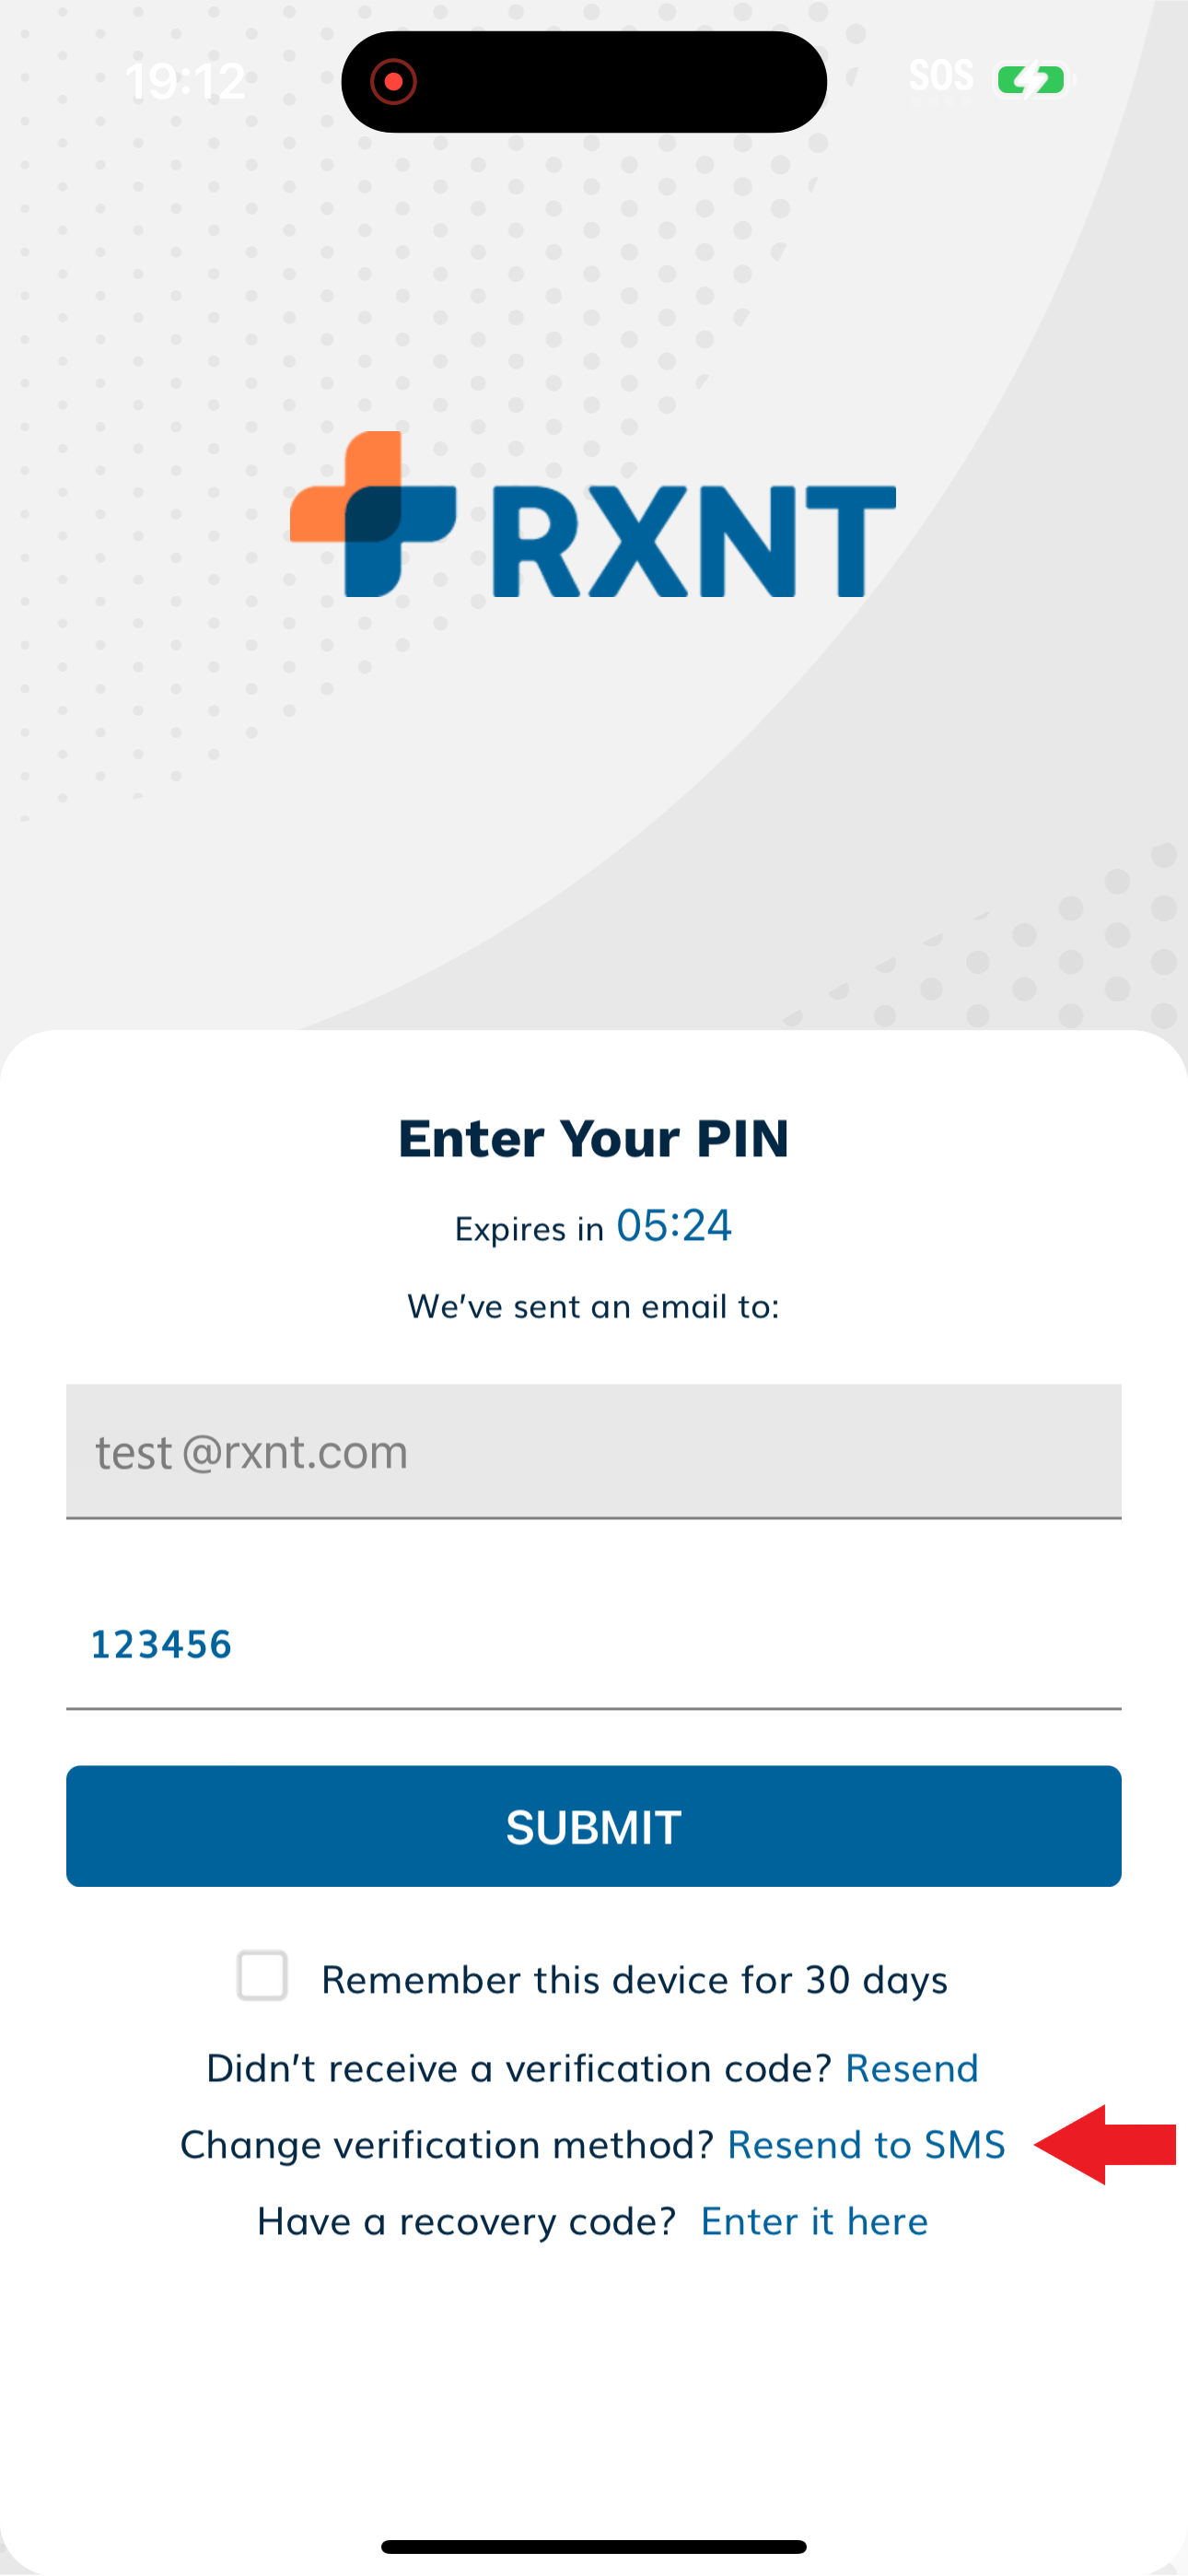Tap the 19:12 clock in status bar
The width and height of the screenshot is (1188, 2576).
click(185, 80)
